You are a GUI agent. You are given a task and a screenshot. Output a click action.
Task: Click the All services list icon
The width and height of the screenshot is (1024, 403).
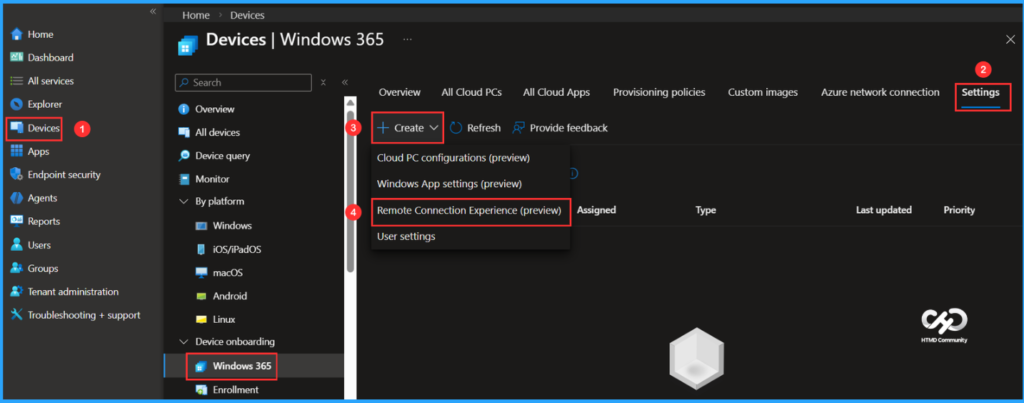point(17,81)
